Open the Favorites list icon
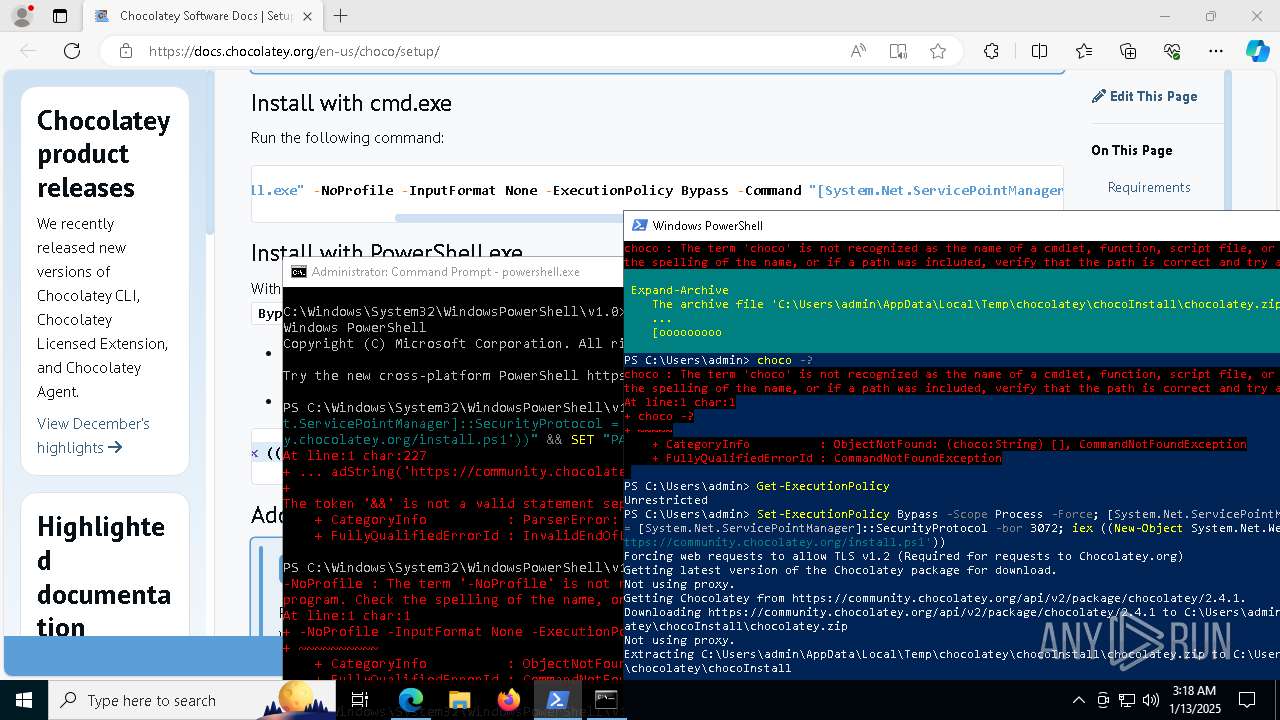Viewport: 1280px width, 720px height. [1084, 51]
